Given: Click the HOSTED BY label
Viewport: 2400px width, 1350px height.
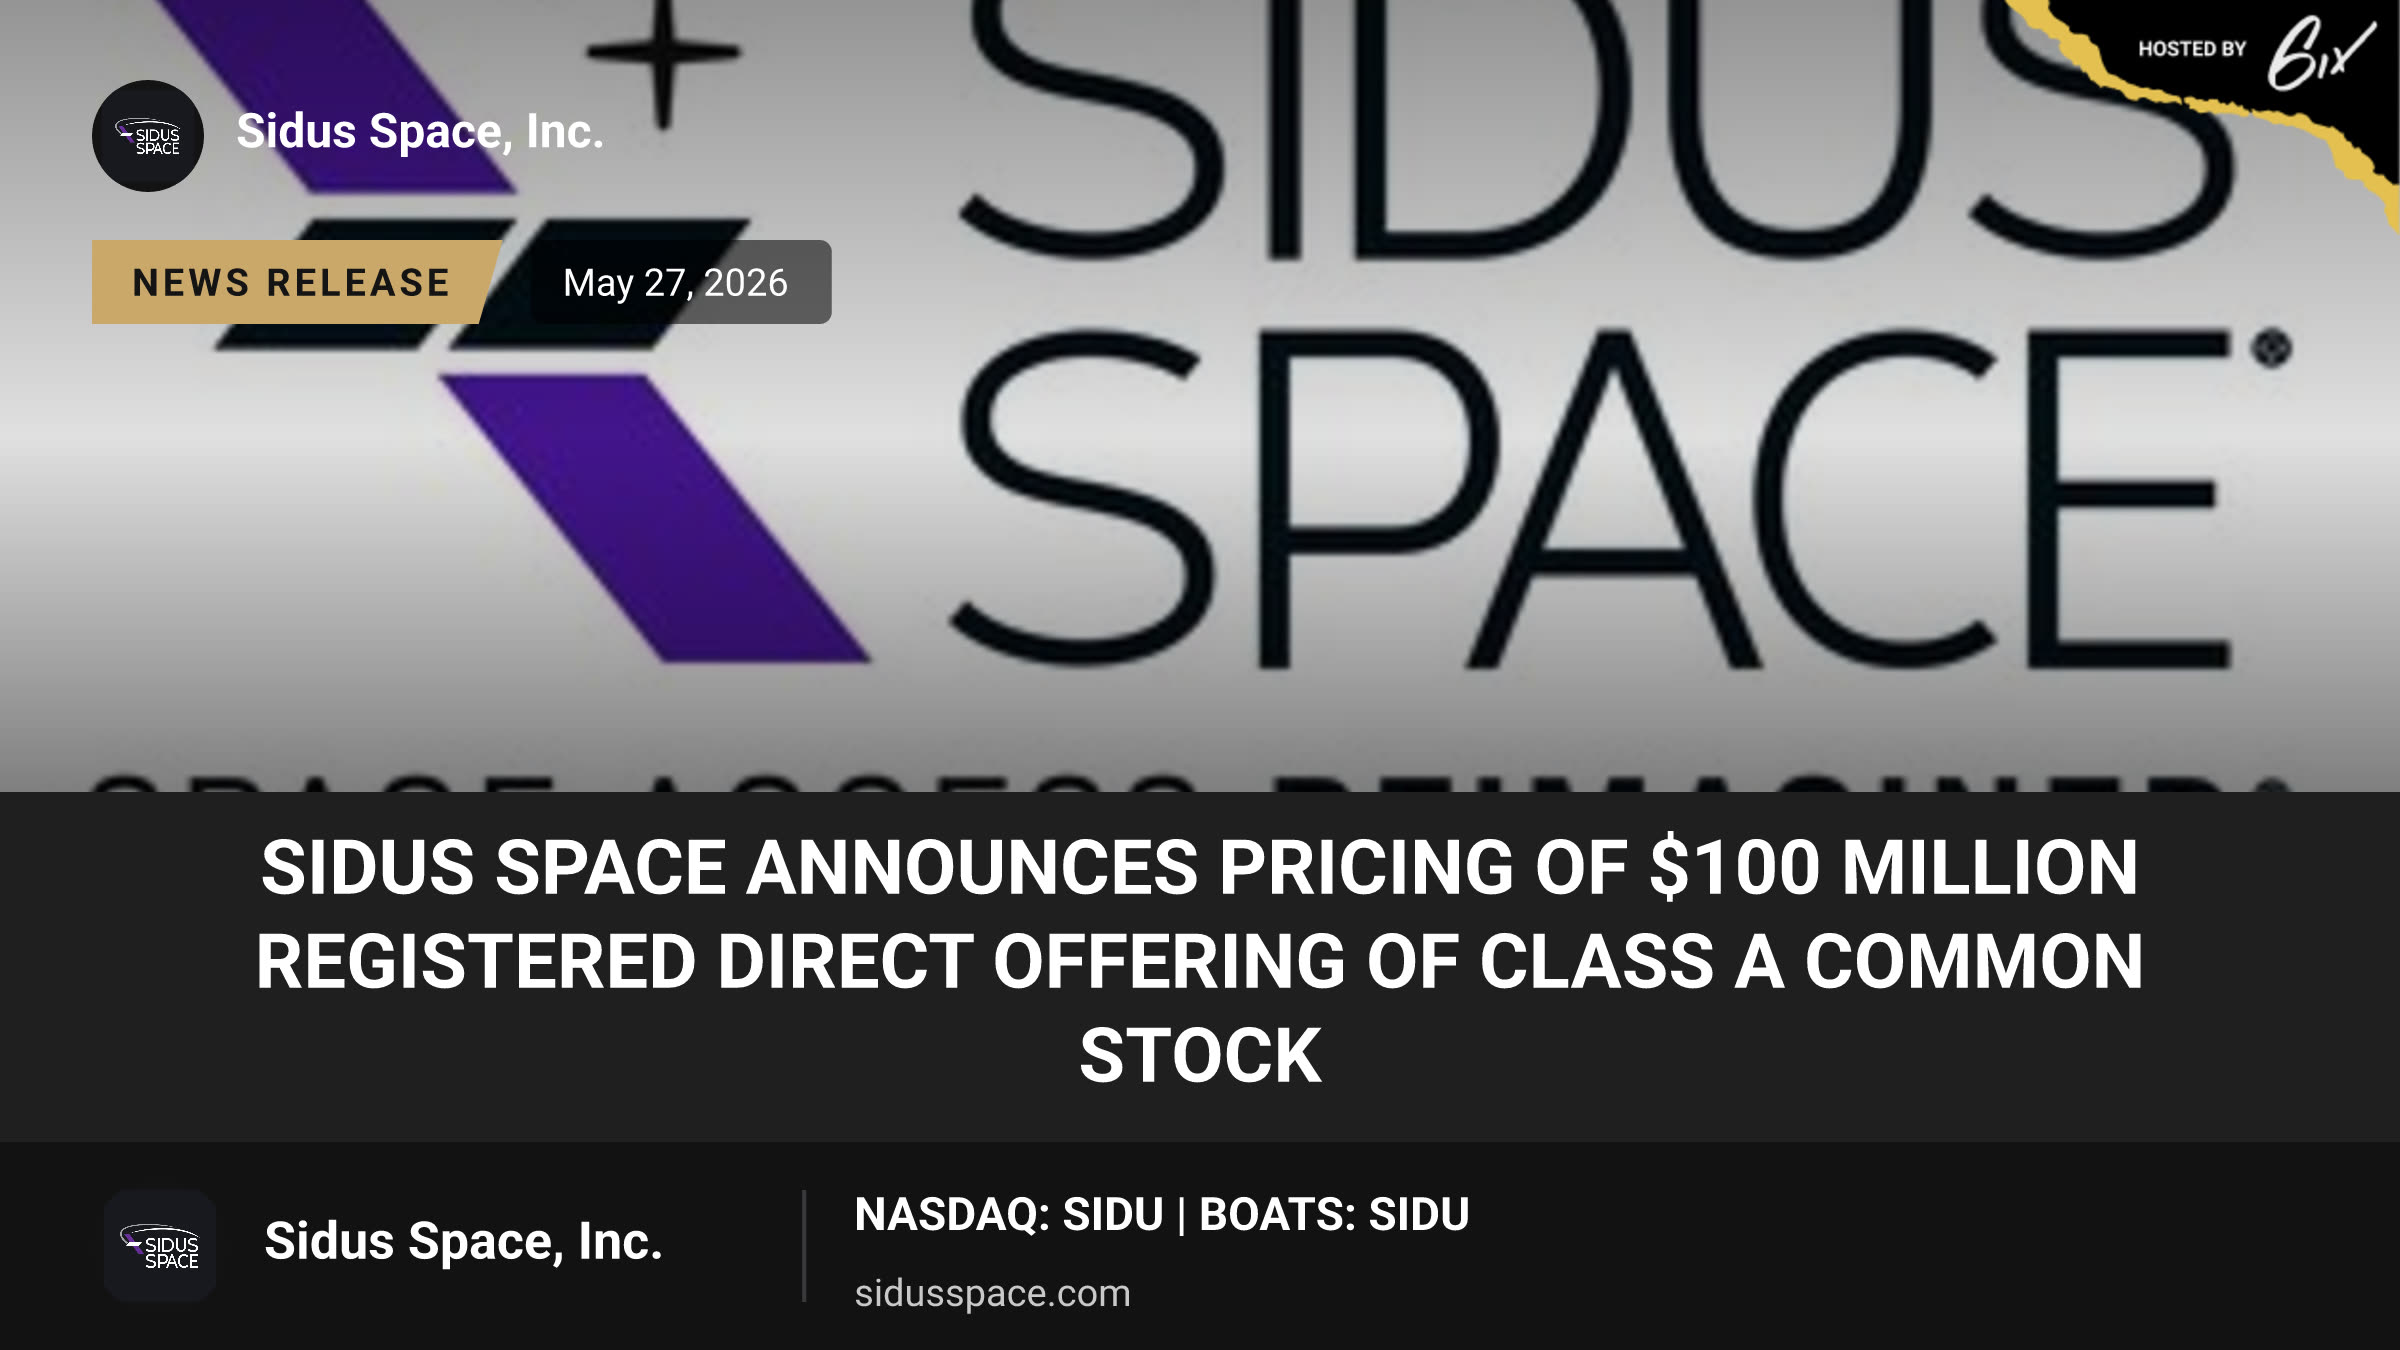Looking at the screenshot, I should click(x=2192, y=49).
